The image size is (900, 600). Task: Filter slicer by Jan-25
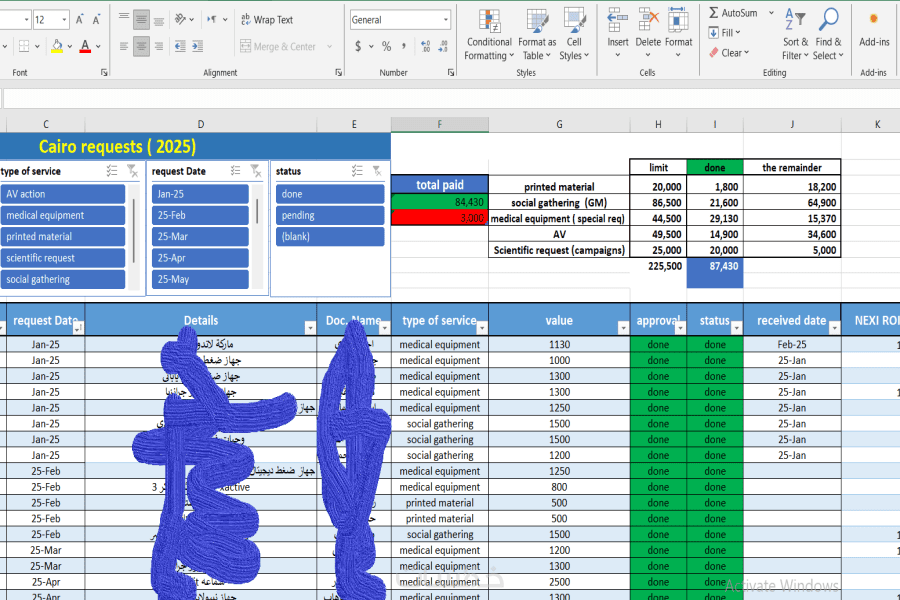pyautogui.click(x=200, y=194)
